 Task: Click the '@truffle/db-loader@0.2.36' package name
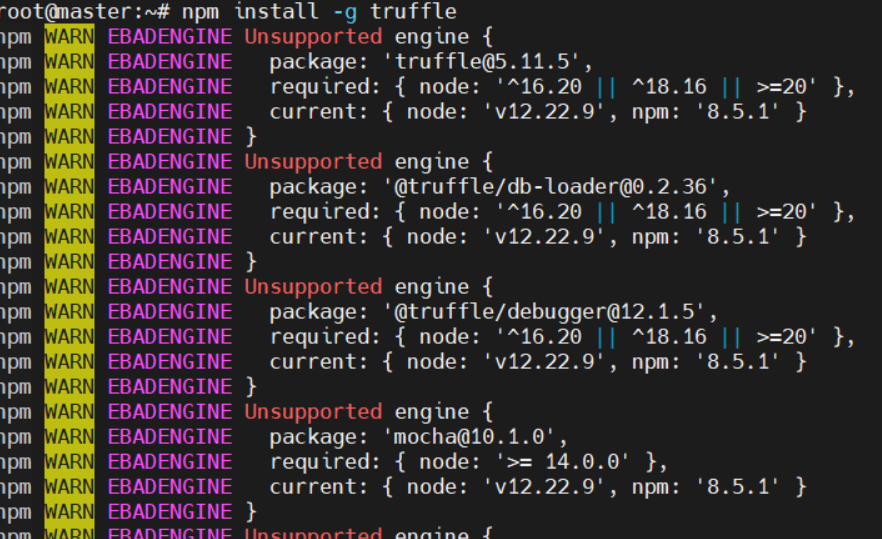click(x=550, y=187)
